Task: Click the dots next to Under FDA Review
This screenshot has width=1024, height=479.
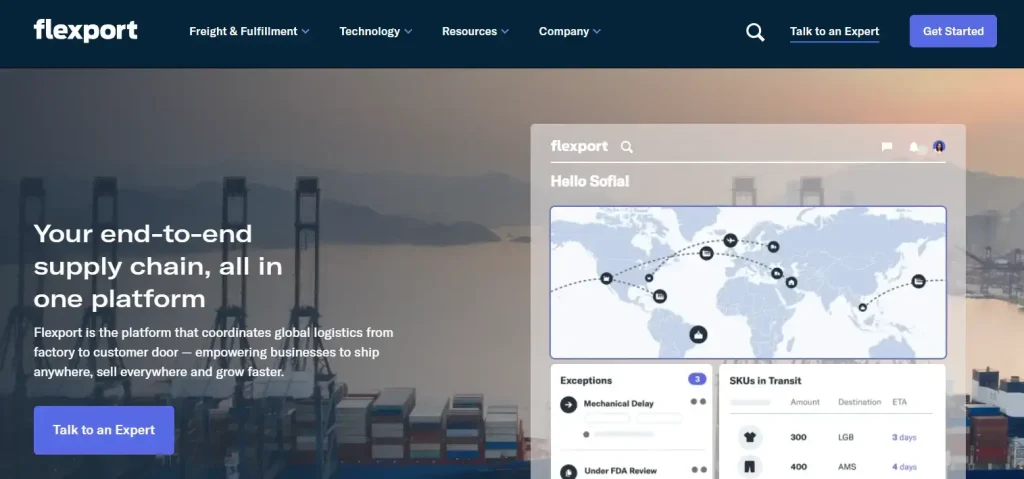Action: click(x=698, y=470)
